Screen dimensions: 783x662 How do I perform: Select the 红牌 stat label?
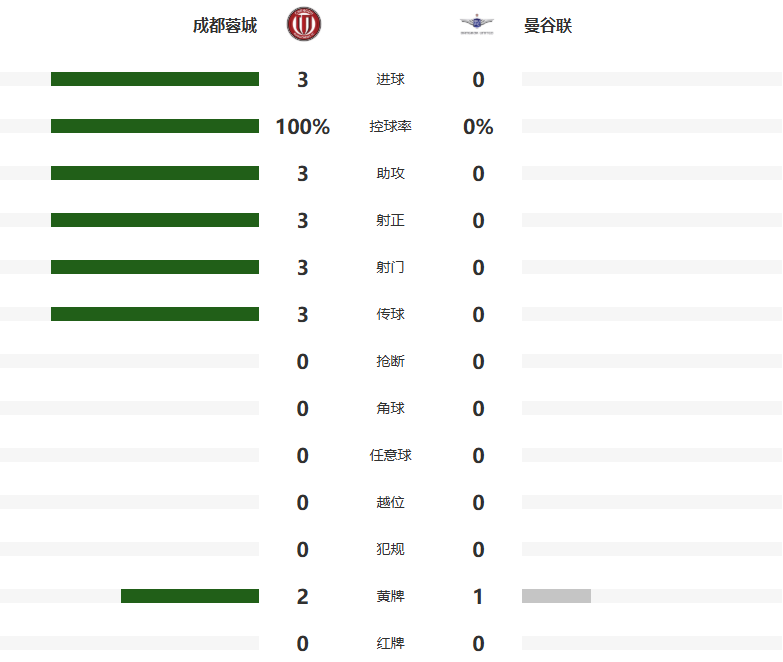[391, 643]
